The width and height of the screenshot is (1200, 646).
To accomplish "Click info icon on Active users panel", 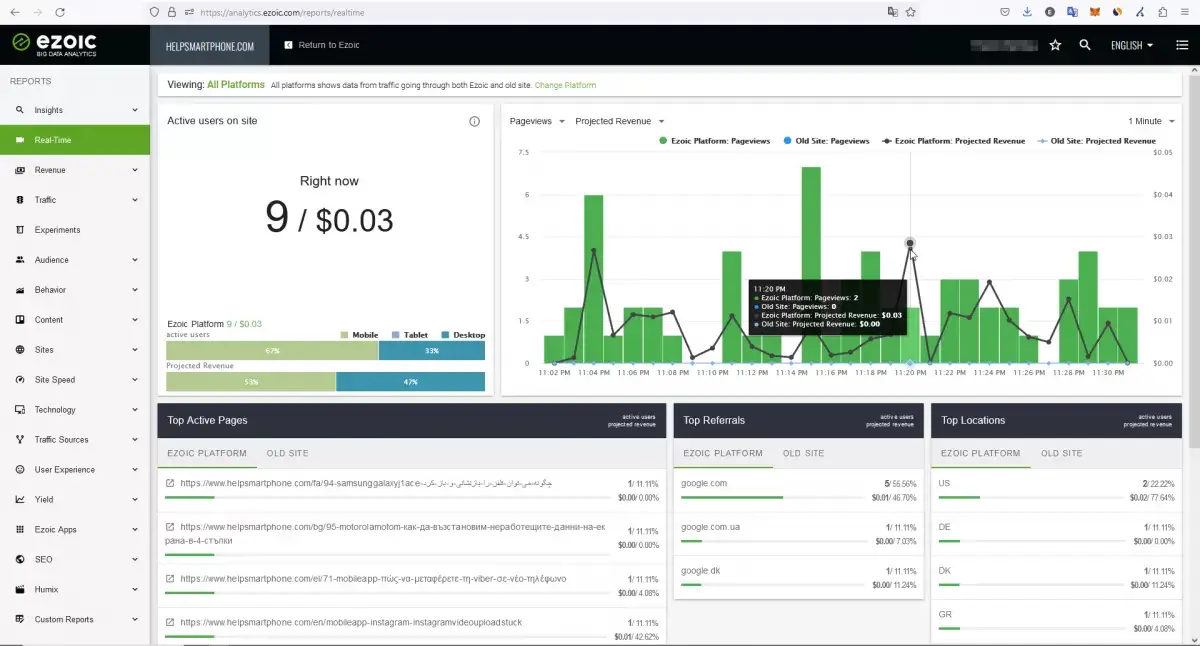I will [475, 121].
